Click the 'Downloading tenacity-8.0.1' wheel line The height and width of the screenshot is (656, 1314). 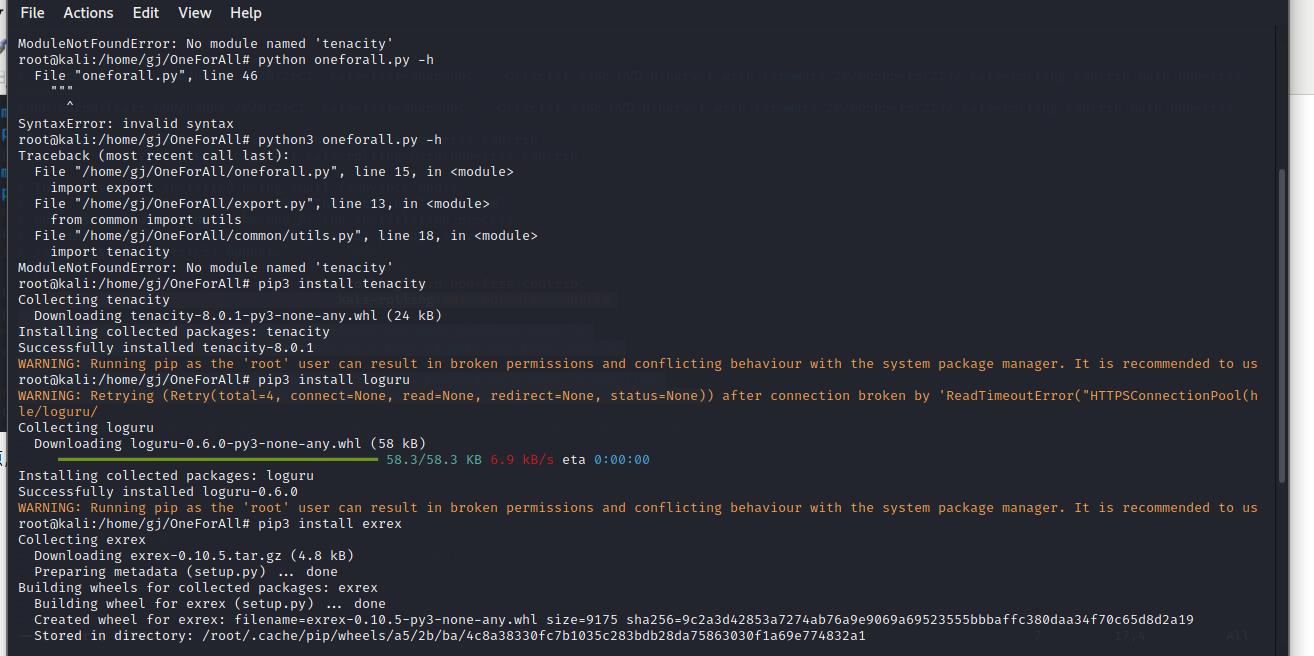click(238, 316)
